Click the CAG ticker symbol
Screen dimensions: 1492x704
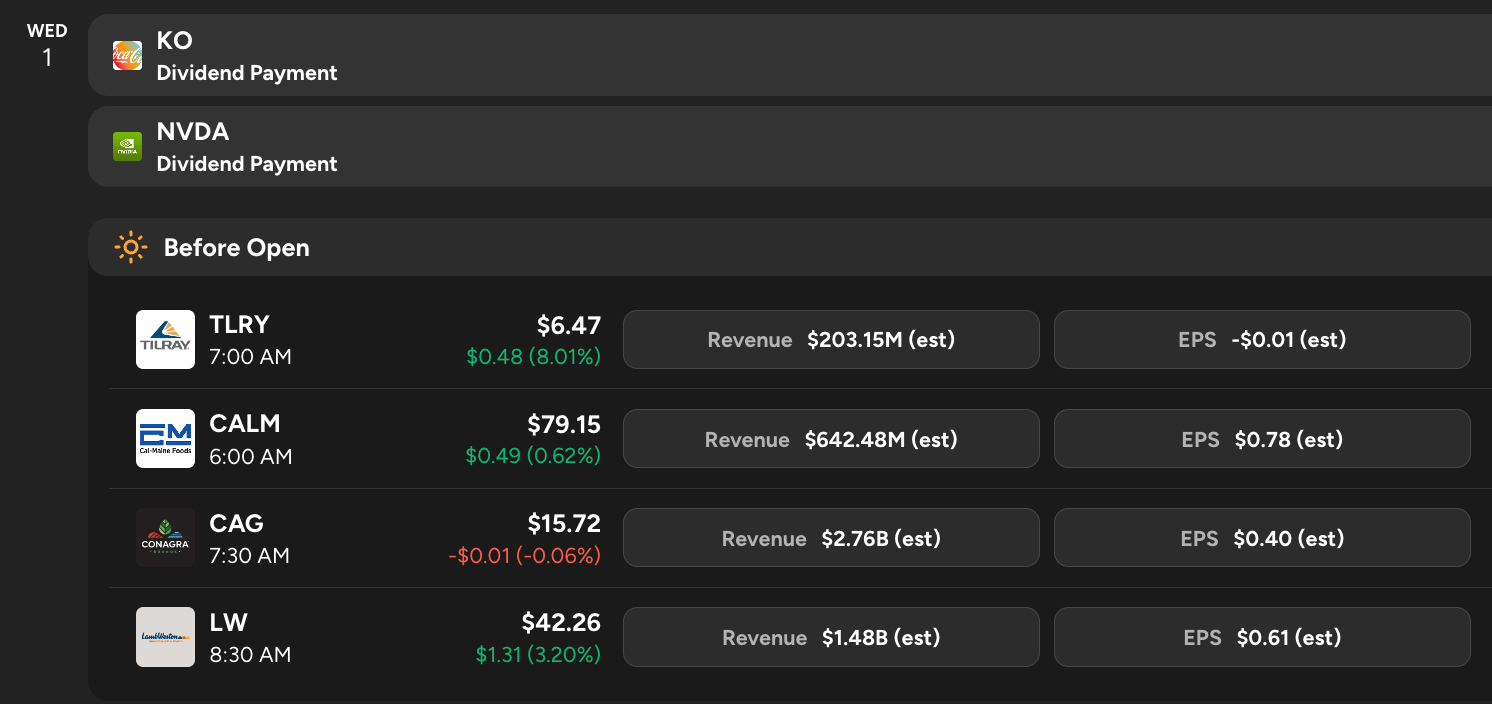[x=237, y=522]
